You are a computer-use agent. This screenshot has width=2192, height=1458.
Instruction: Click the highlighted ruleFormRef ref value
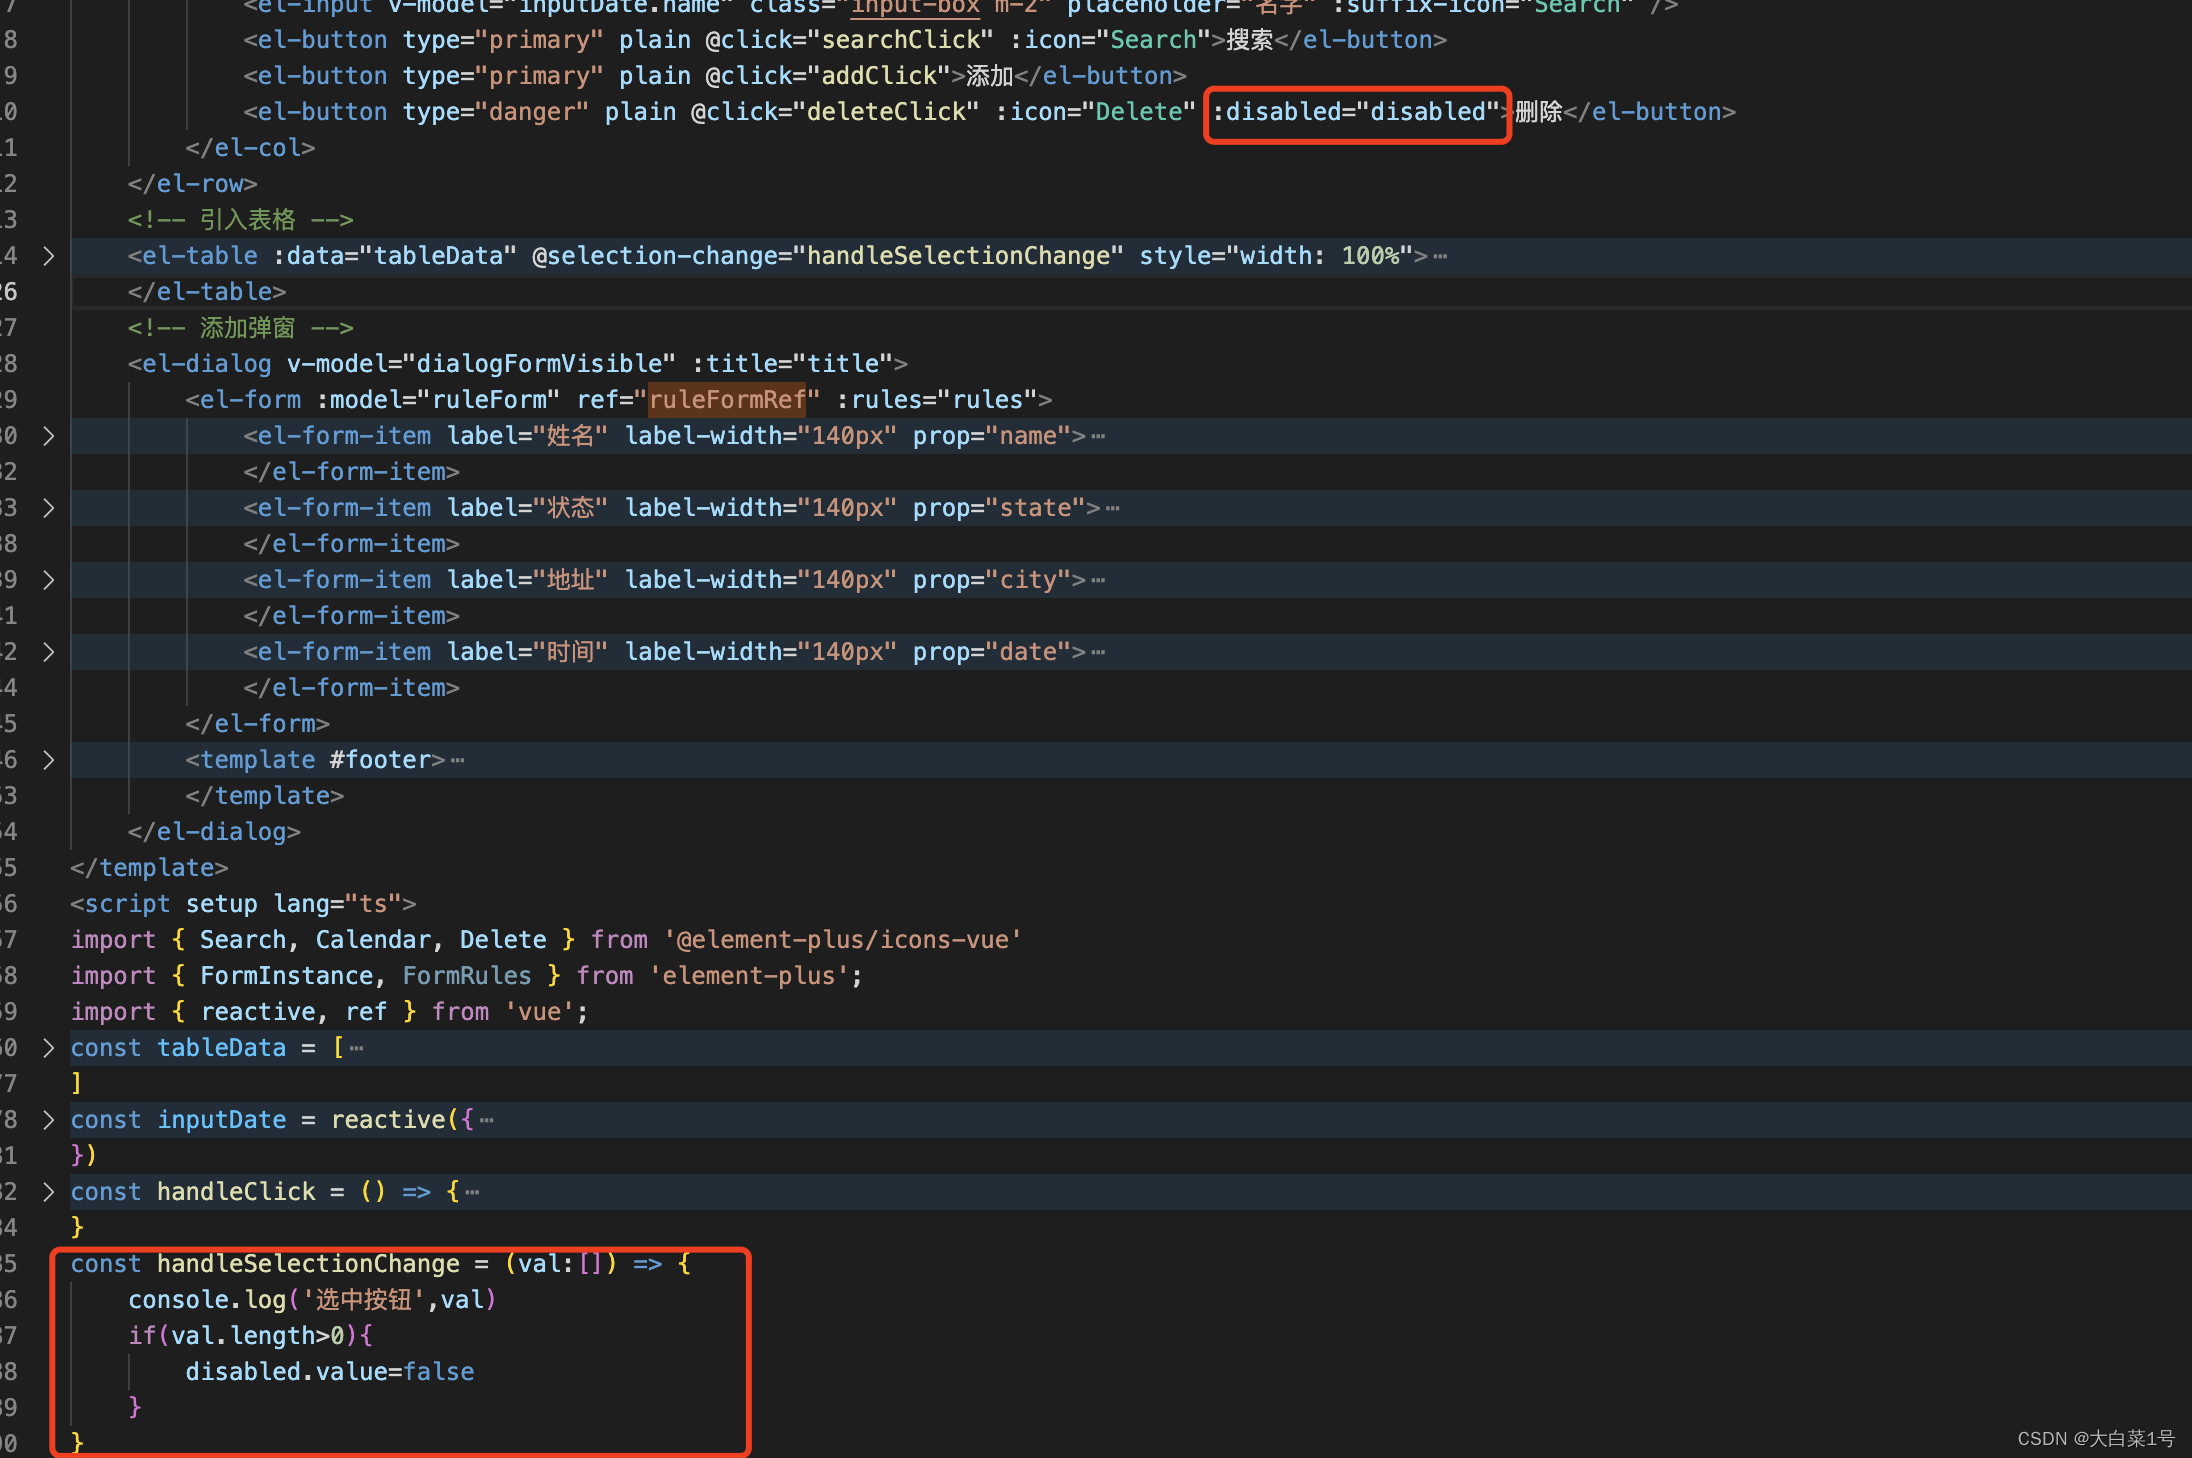tap(727, 400)
